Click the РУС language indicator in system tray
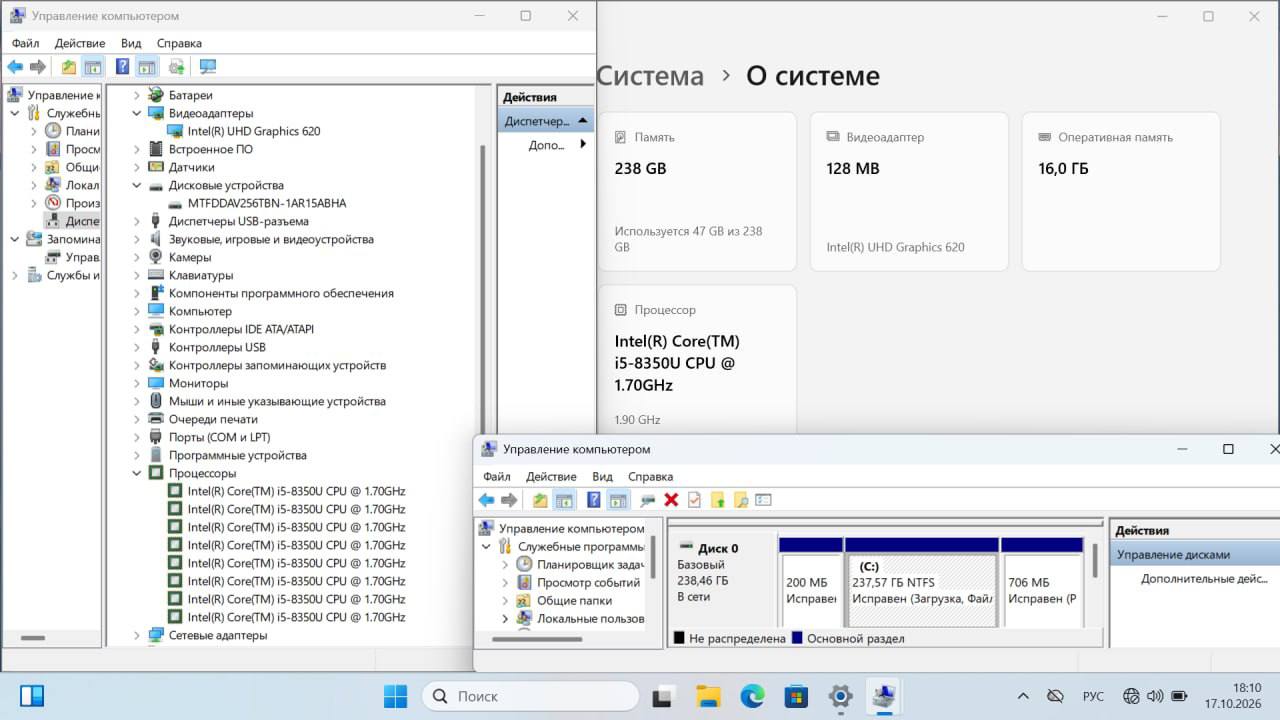 (1093, 696)
